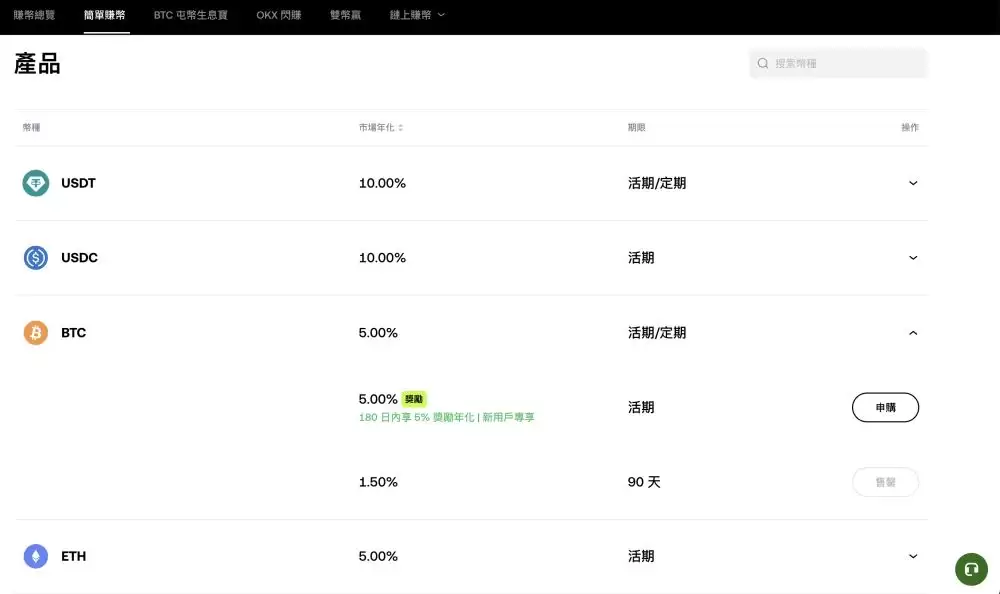
Task: Expand the USDT product row details
Action: 912,183
